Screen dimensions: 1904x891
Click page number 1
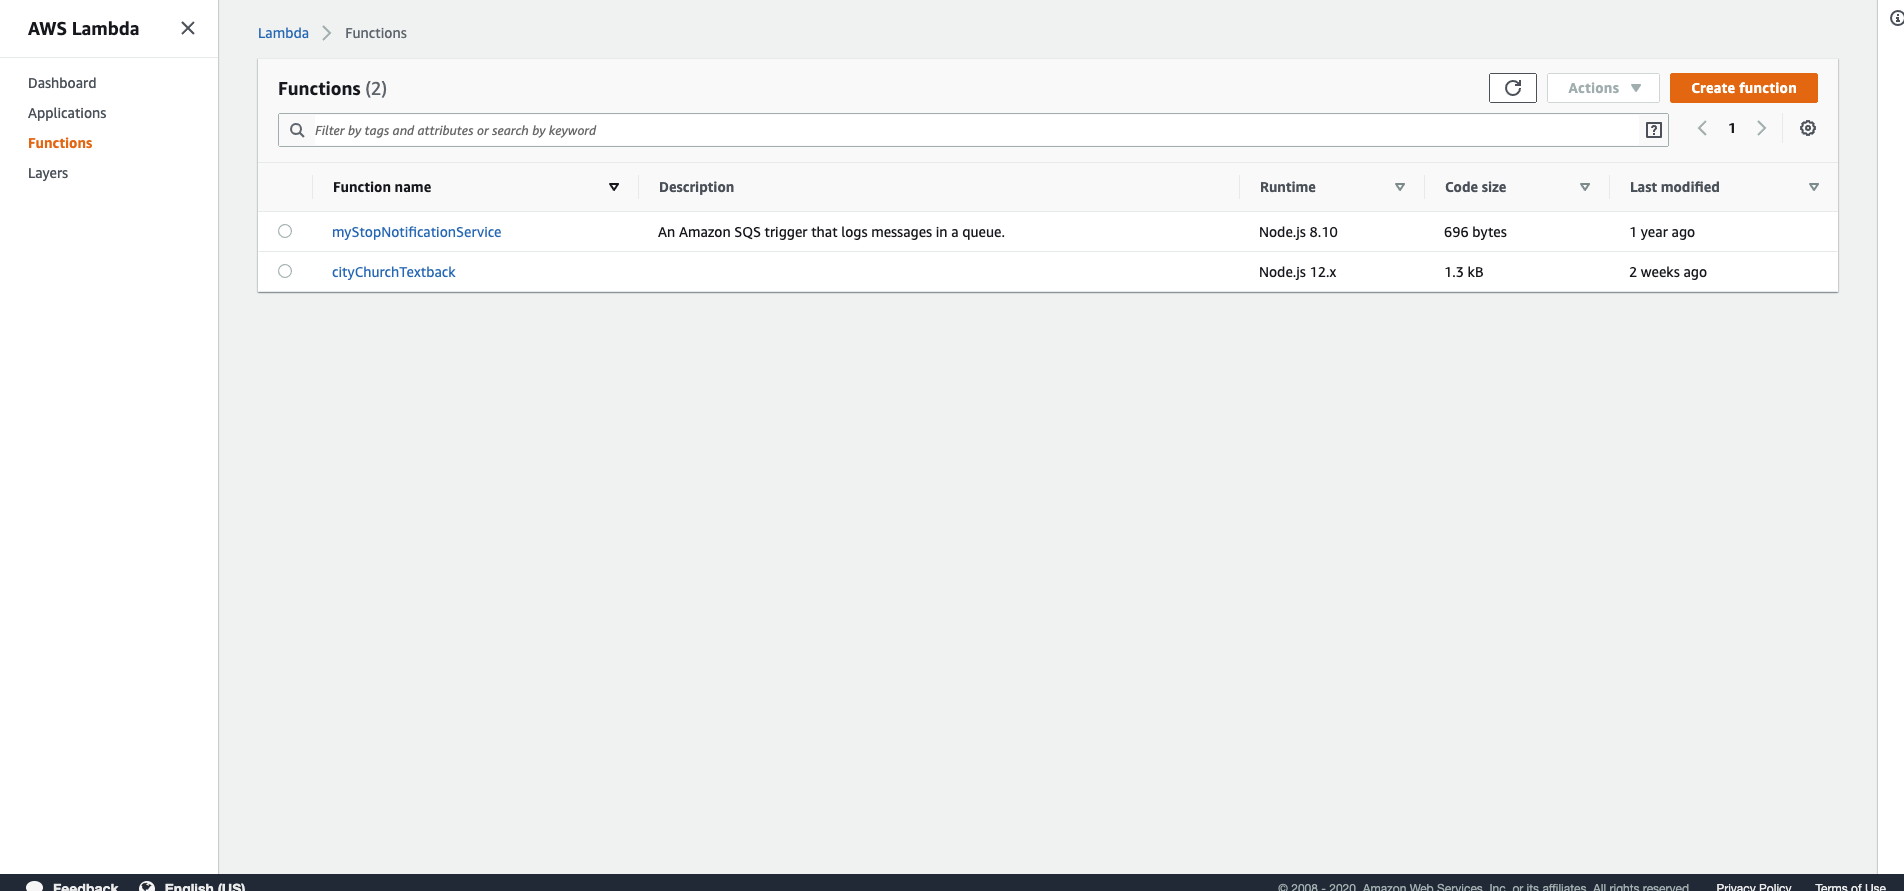tap(1732, 128)
